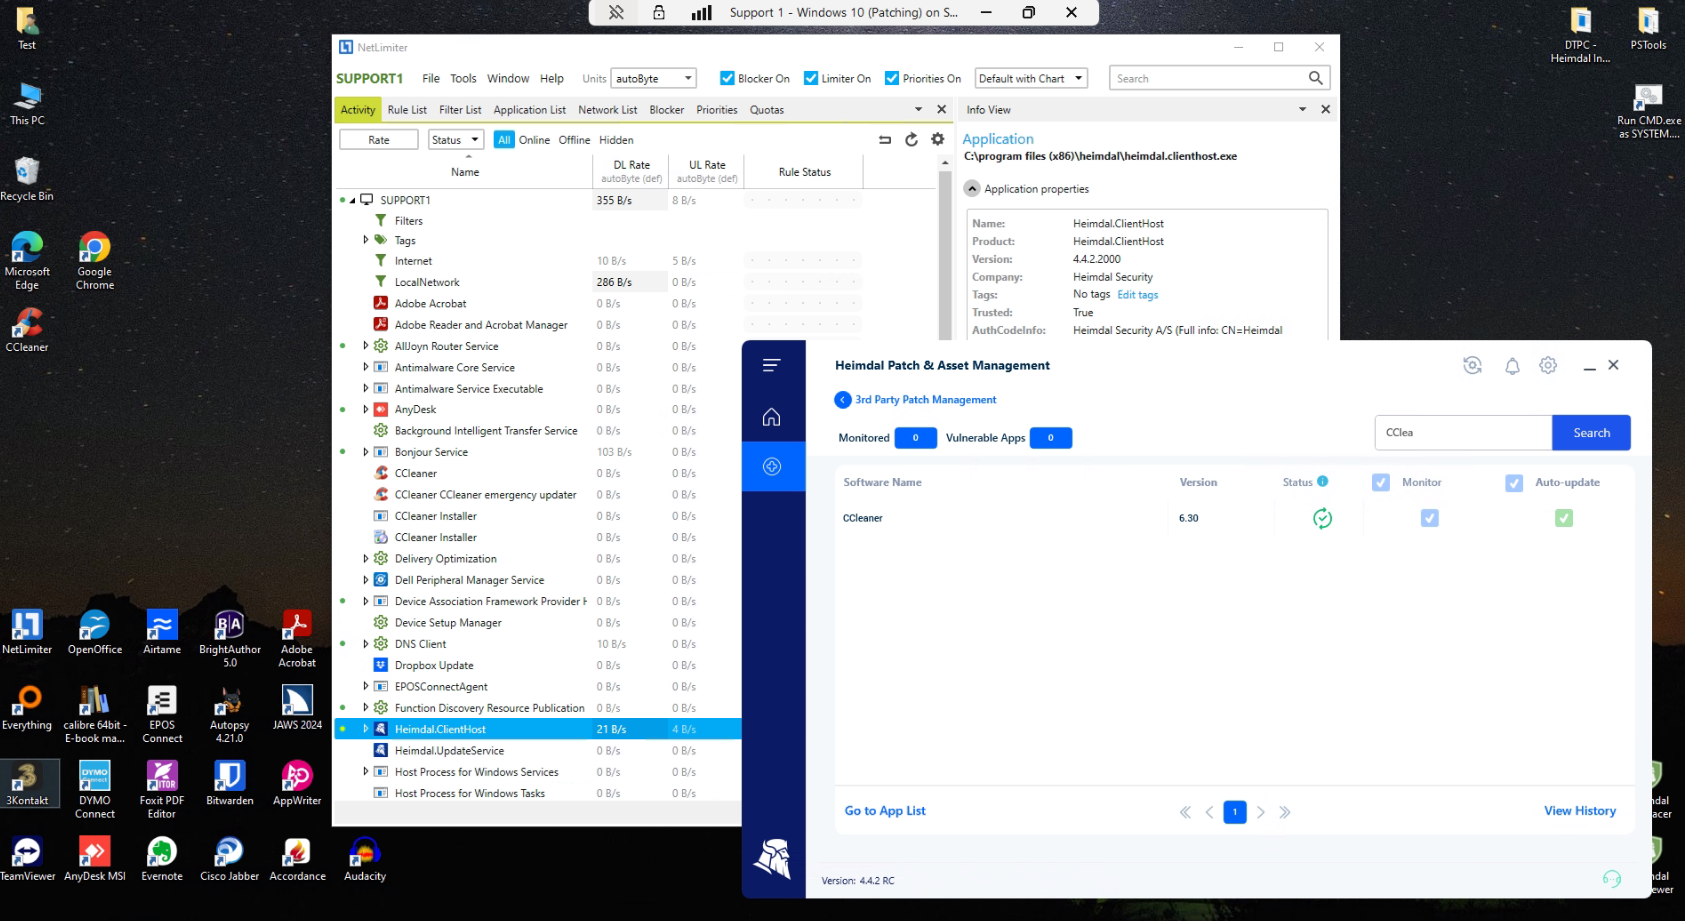Open CCleaner desktop shortcut
Screen dimensions: 1685x921
click(x=27, y=330)
